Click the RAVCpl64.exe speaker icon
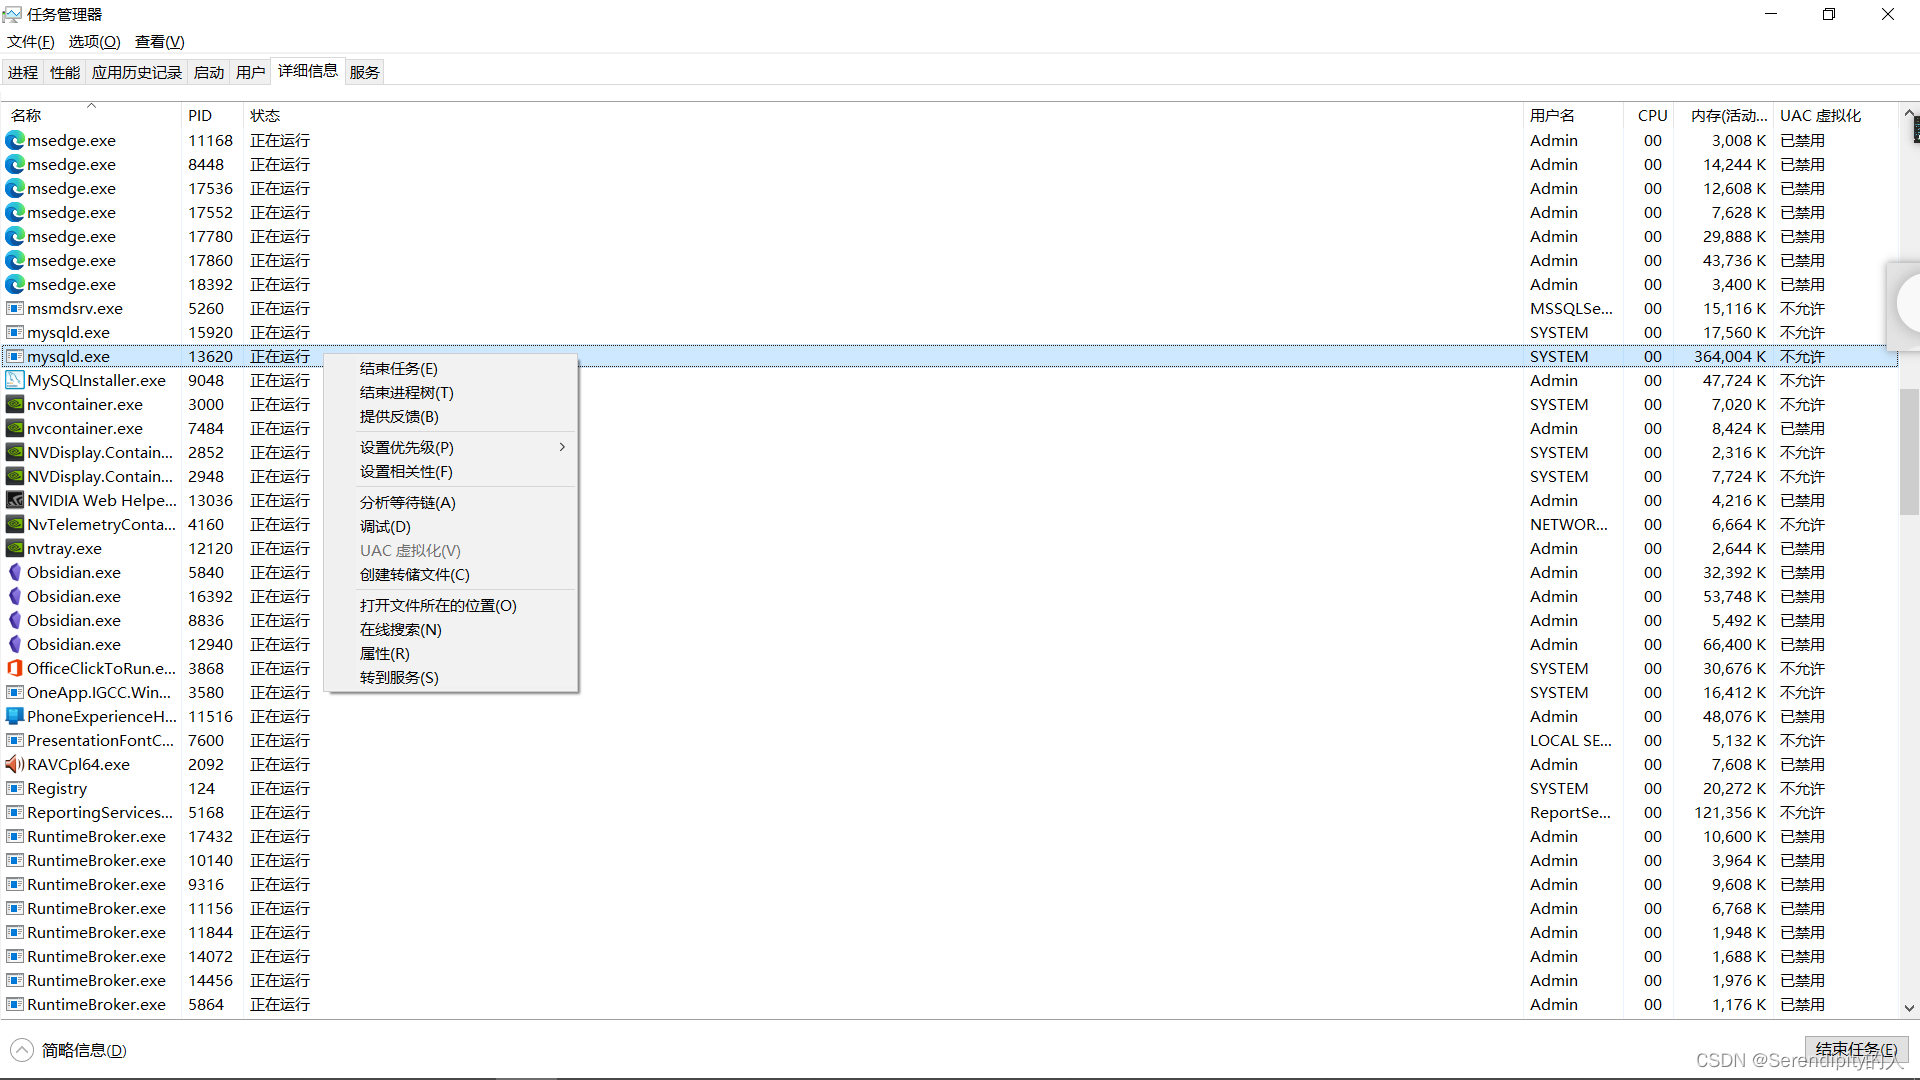1920x1080 pixels. [14, 764]
